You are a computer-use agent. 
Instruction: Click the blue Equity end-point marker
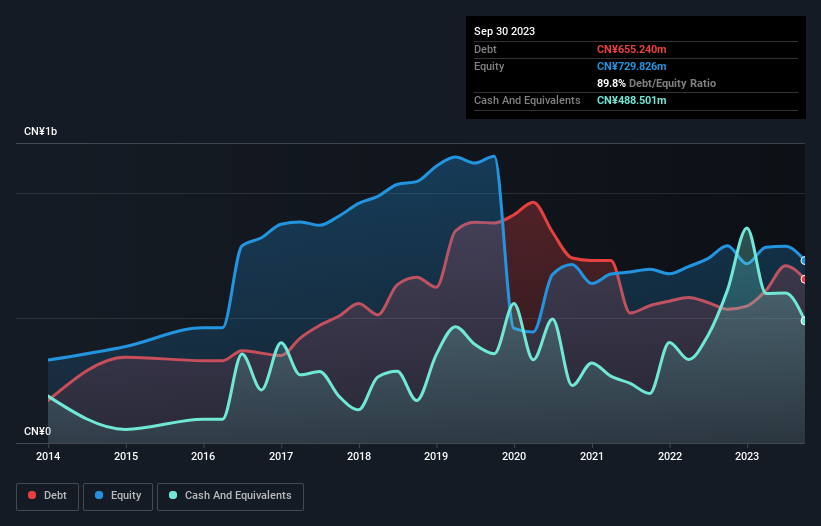point(804,261)
